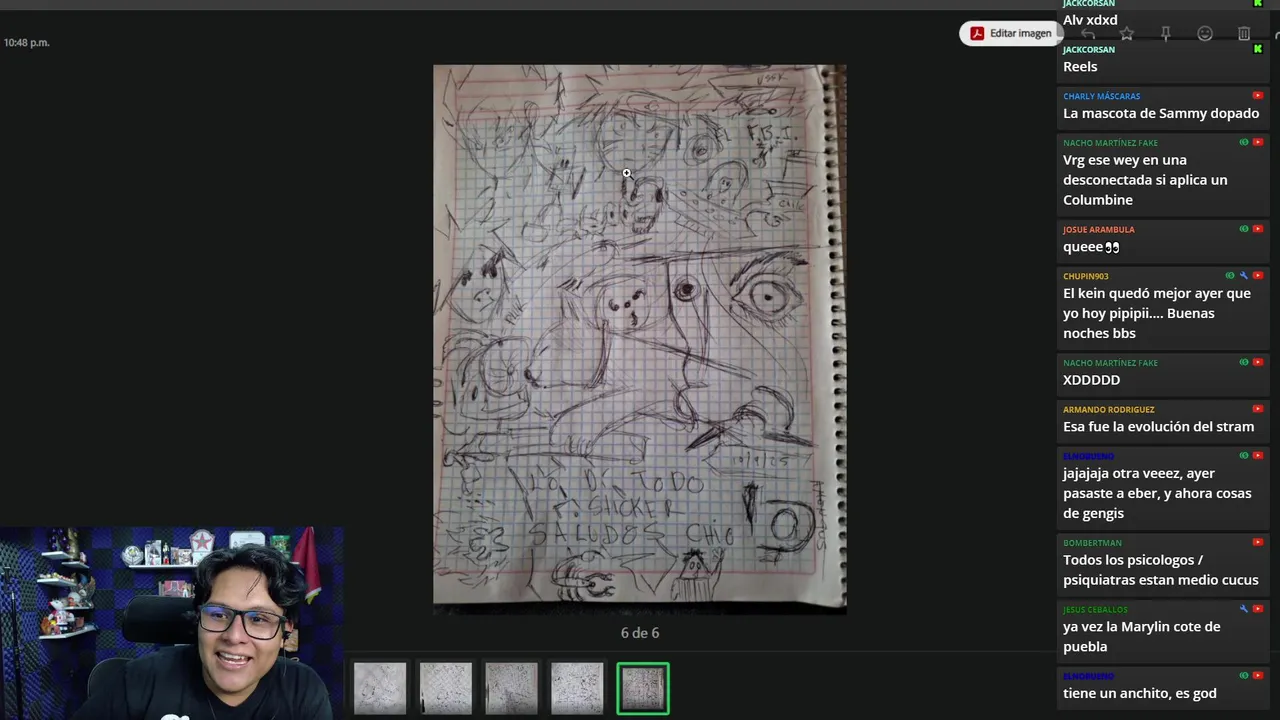Click the 'Alv xdxd' chat message
Image resolution: width=1280 pixels, height=720 pixels.
[x=1090, y=20]
